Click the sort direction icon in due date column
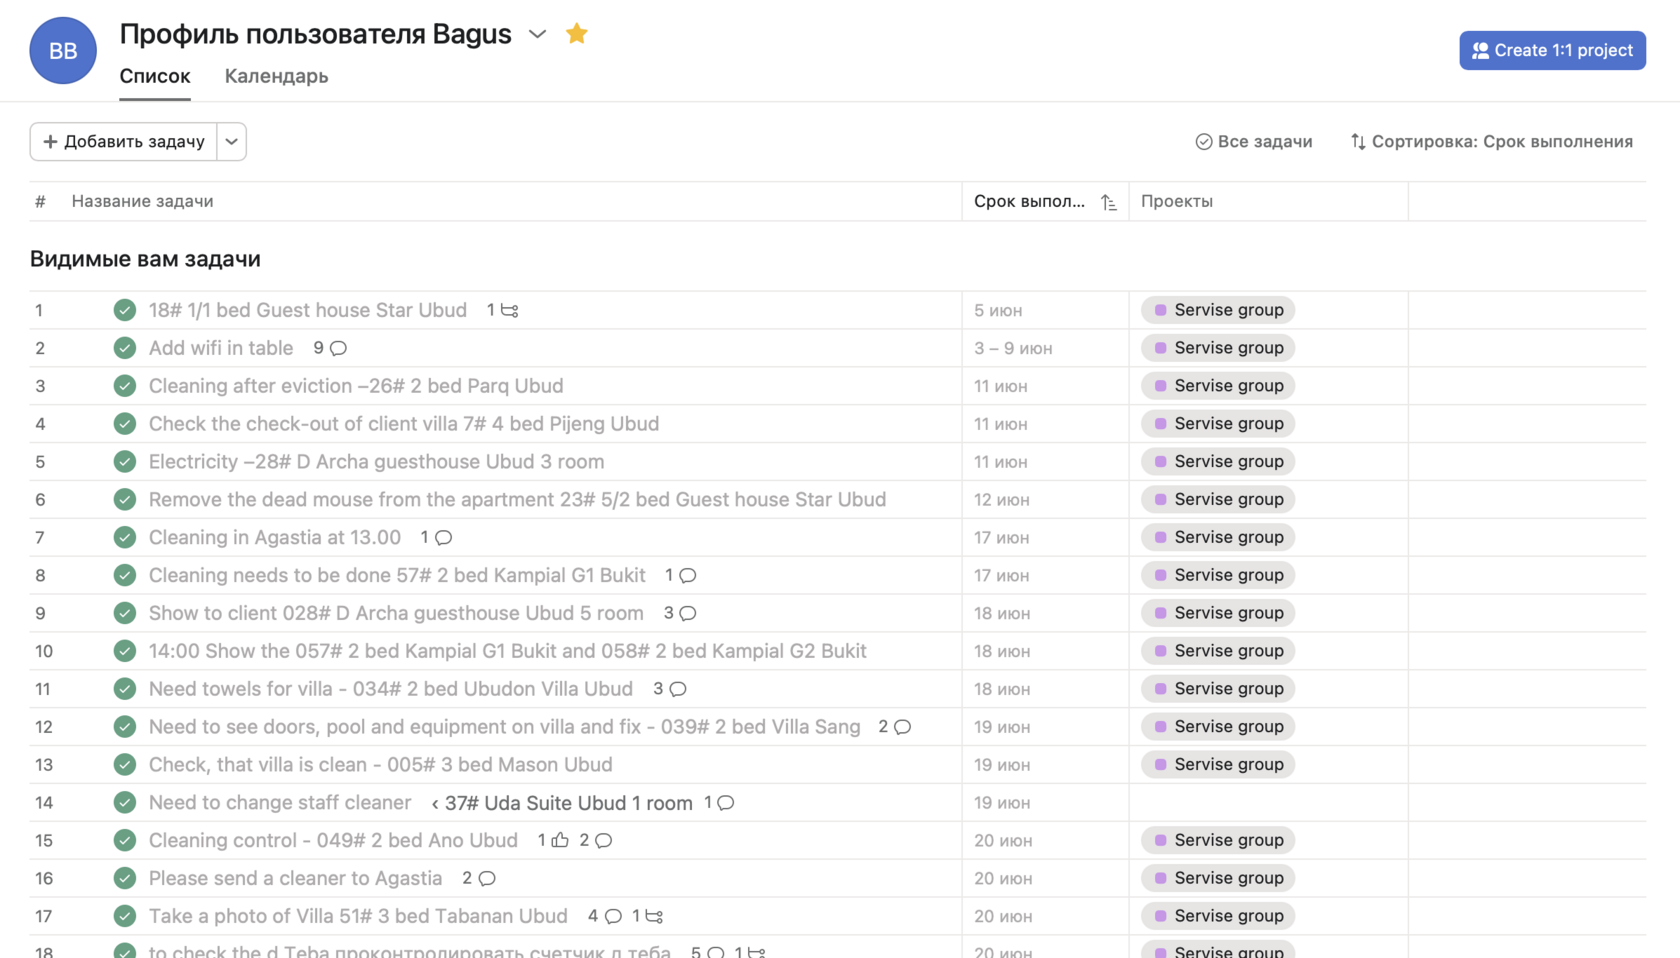 [1108, 202]
